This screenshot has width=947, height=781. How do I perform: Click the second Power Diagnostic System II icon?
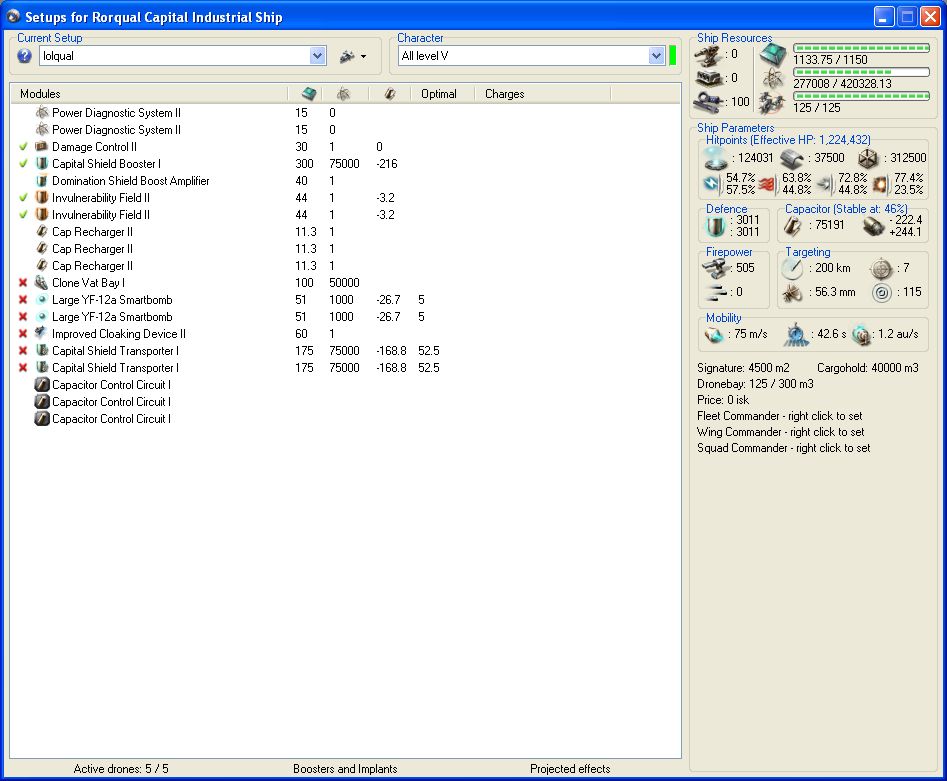pyautogui.click(x=42, y=129)
